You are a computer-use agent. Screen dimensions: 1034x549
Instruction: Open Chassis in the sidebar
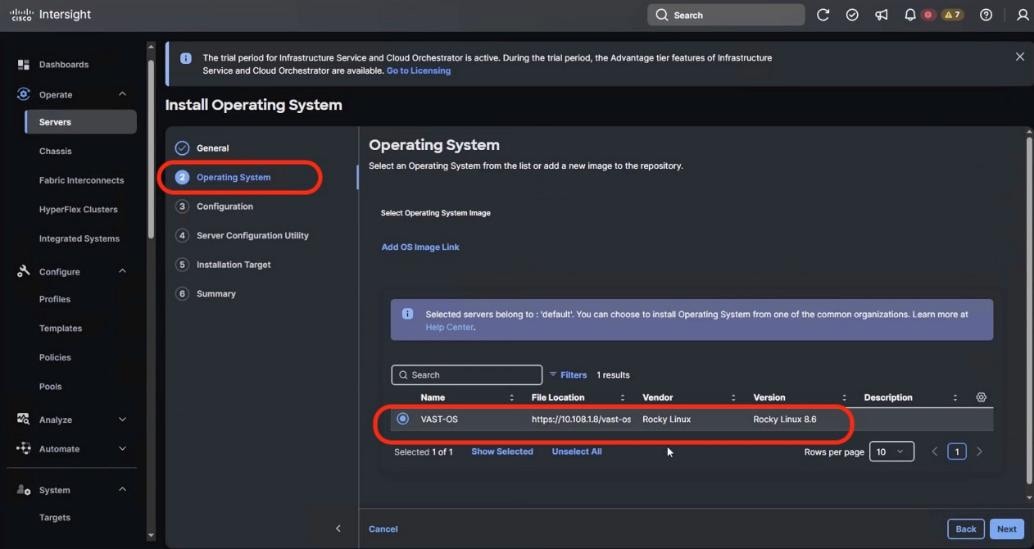pyautogui.click(x=55, y=151)
